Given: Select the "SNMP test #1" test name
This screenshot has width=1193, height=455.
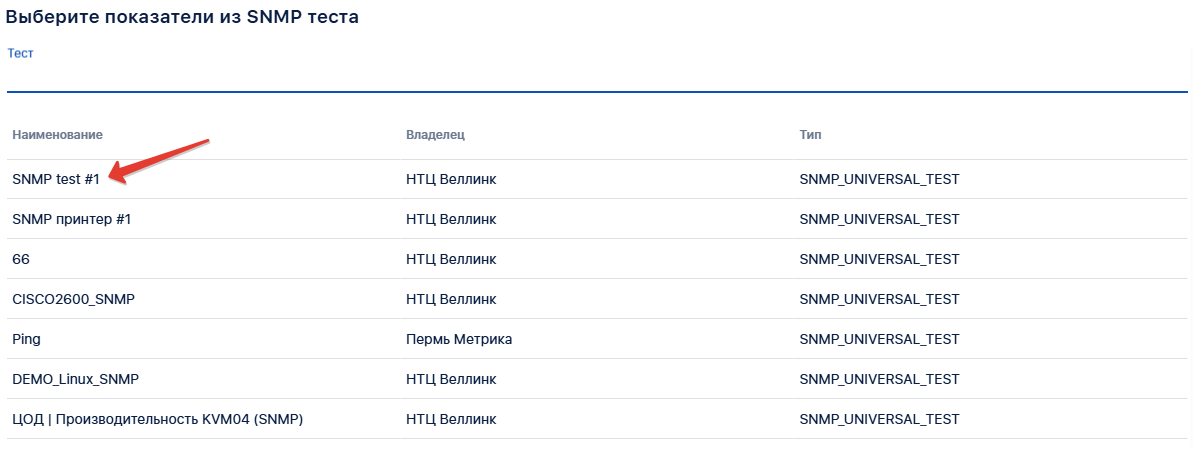Looking at the screenshot, I should (56, 179).
